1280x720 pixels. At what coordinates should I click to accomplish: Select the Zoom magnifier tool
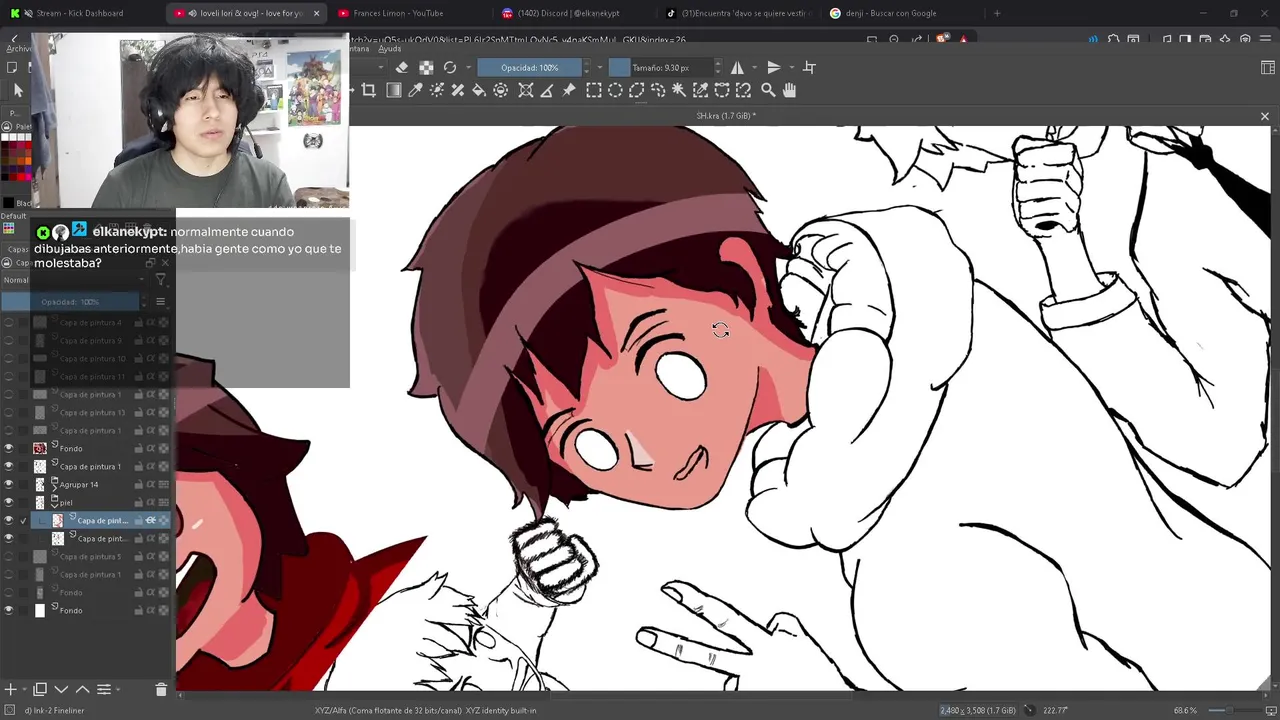[x=768, y=90]
